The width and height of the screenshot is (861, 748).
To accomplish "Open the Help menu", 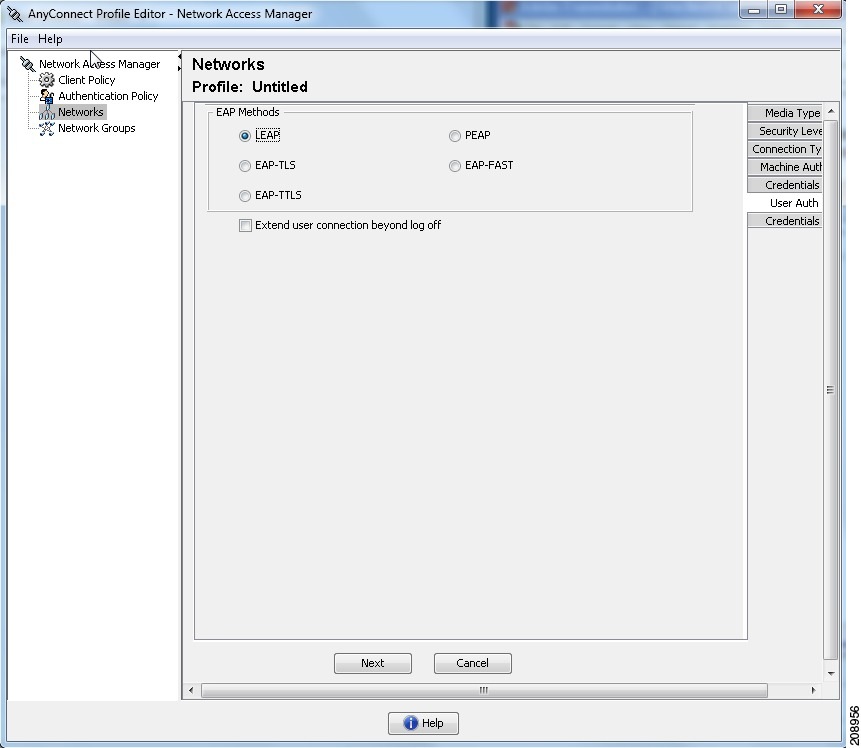I will click(x=50, y=39).
